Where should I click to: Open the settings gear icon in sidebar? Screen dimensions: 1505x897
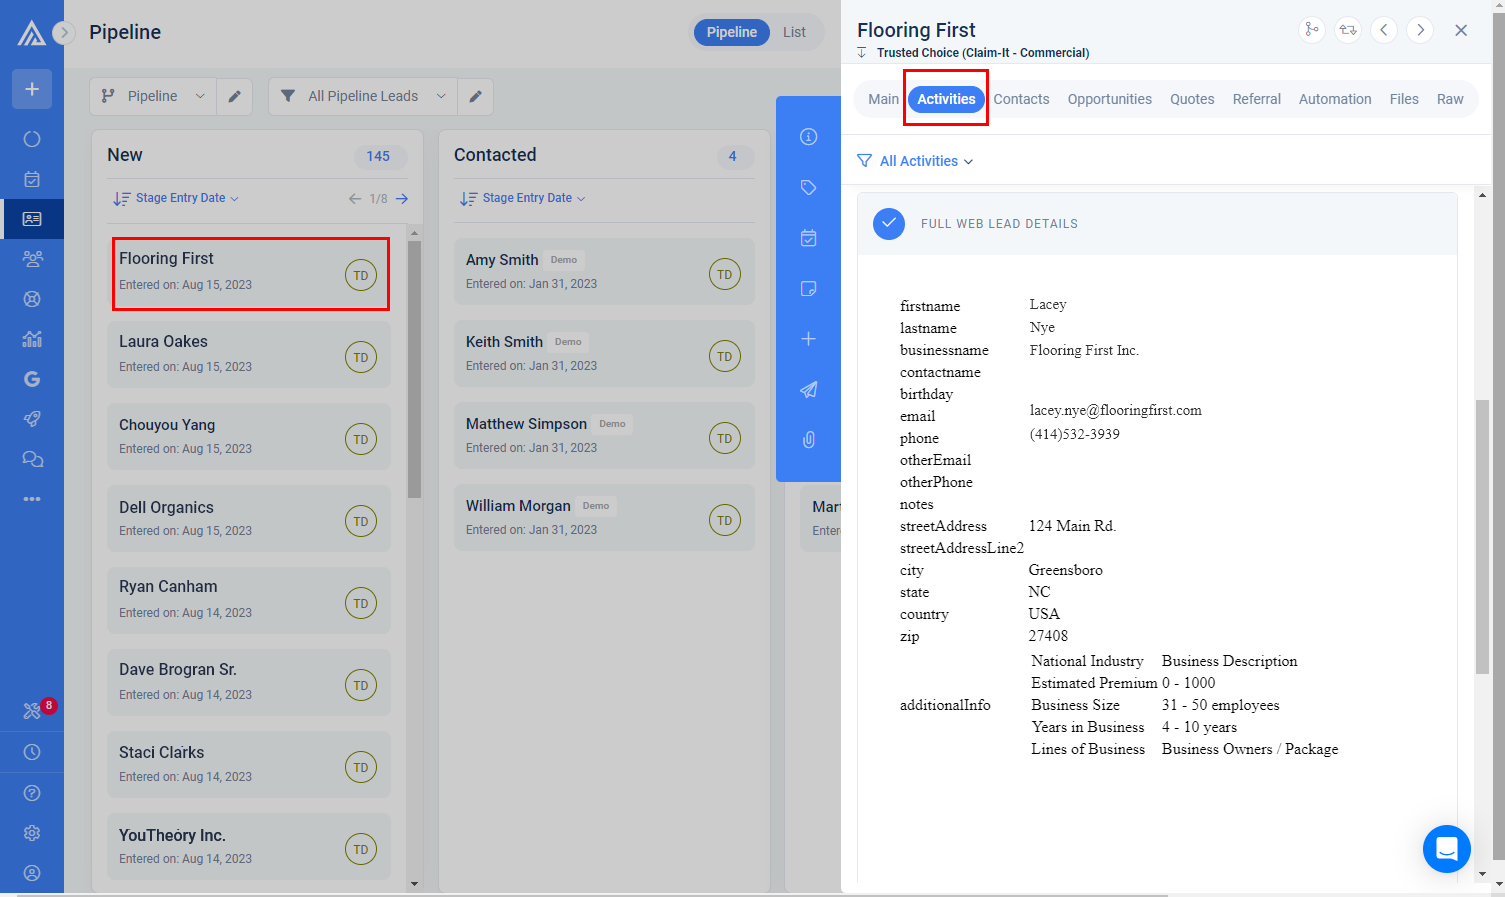click(x=32, y=833)
